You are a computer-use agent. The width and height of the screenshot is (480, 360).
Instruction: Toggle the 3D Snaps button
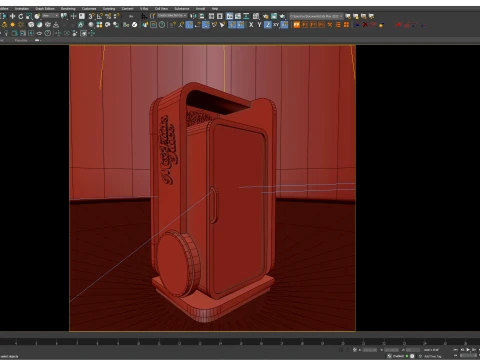91,16
